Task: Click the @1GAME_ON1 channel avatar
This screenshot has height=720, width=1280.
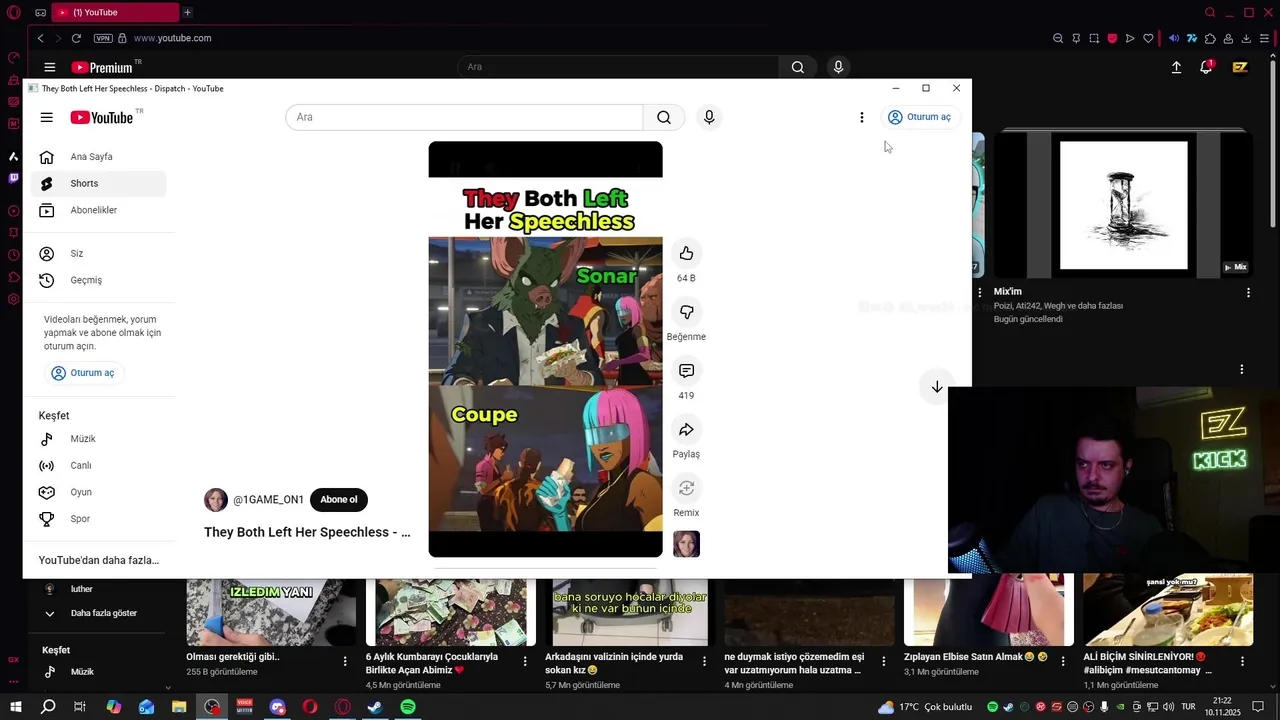Action: click(216, 500)
